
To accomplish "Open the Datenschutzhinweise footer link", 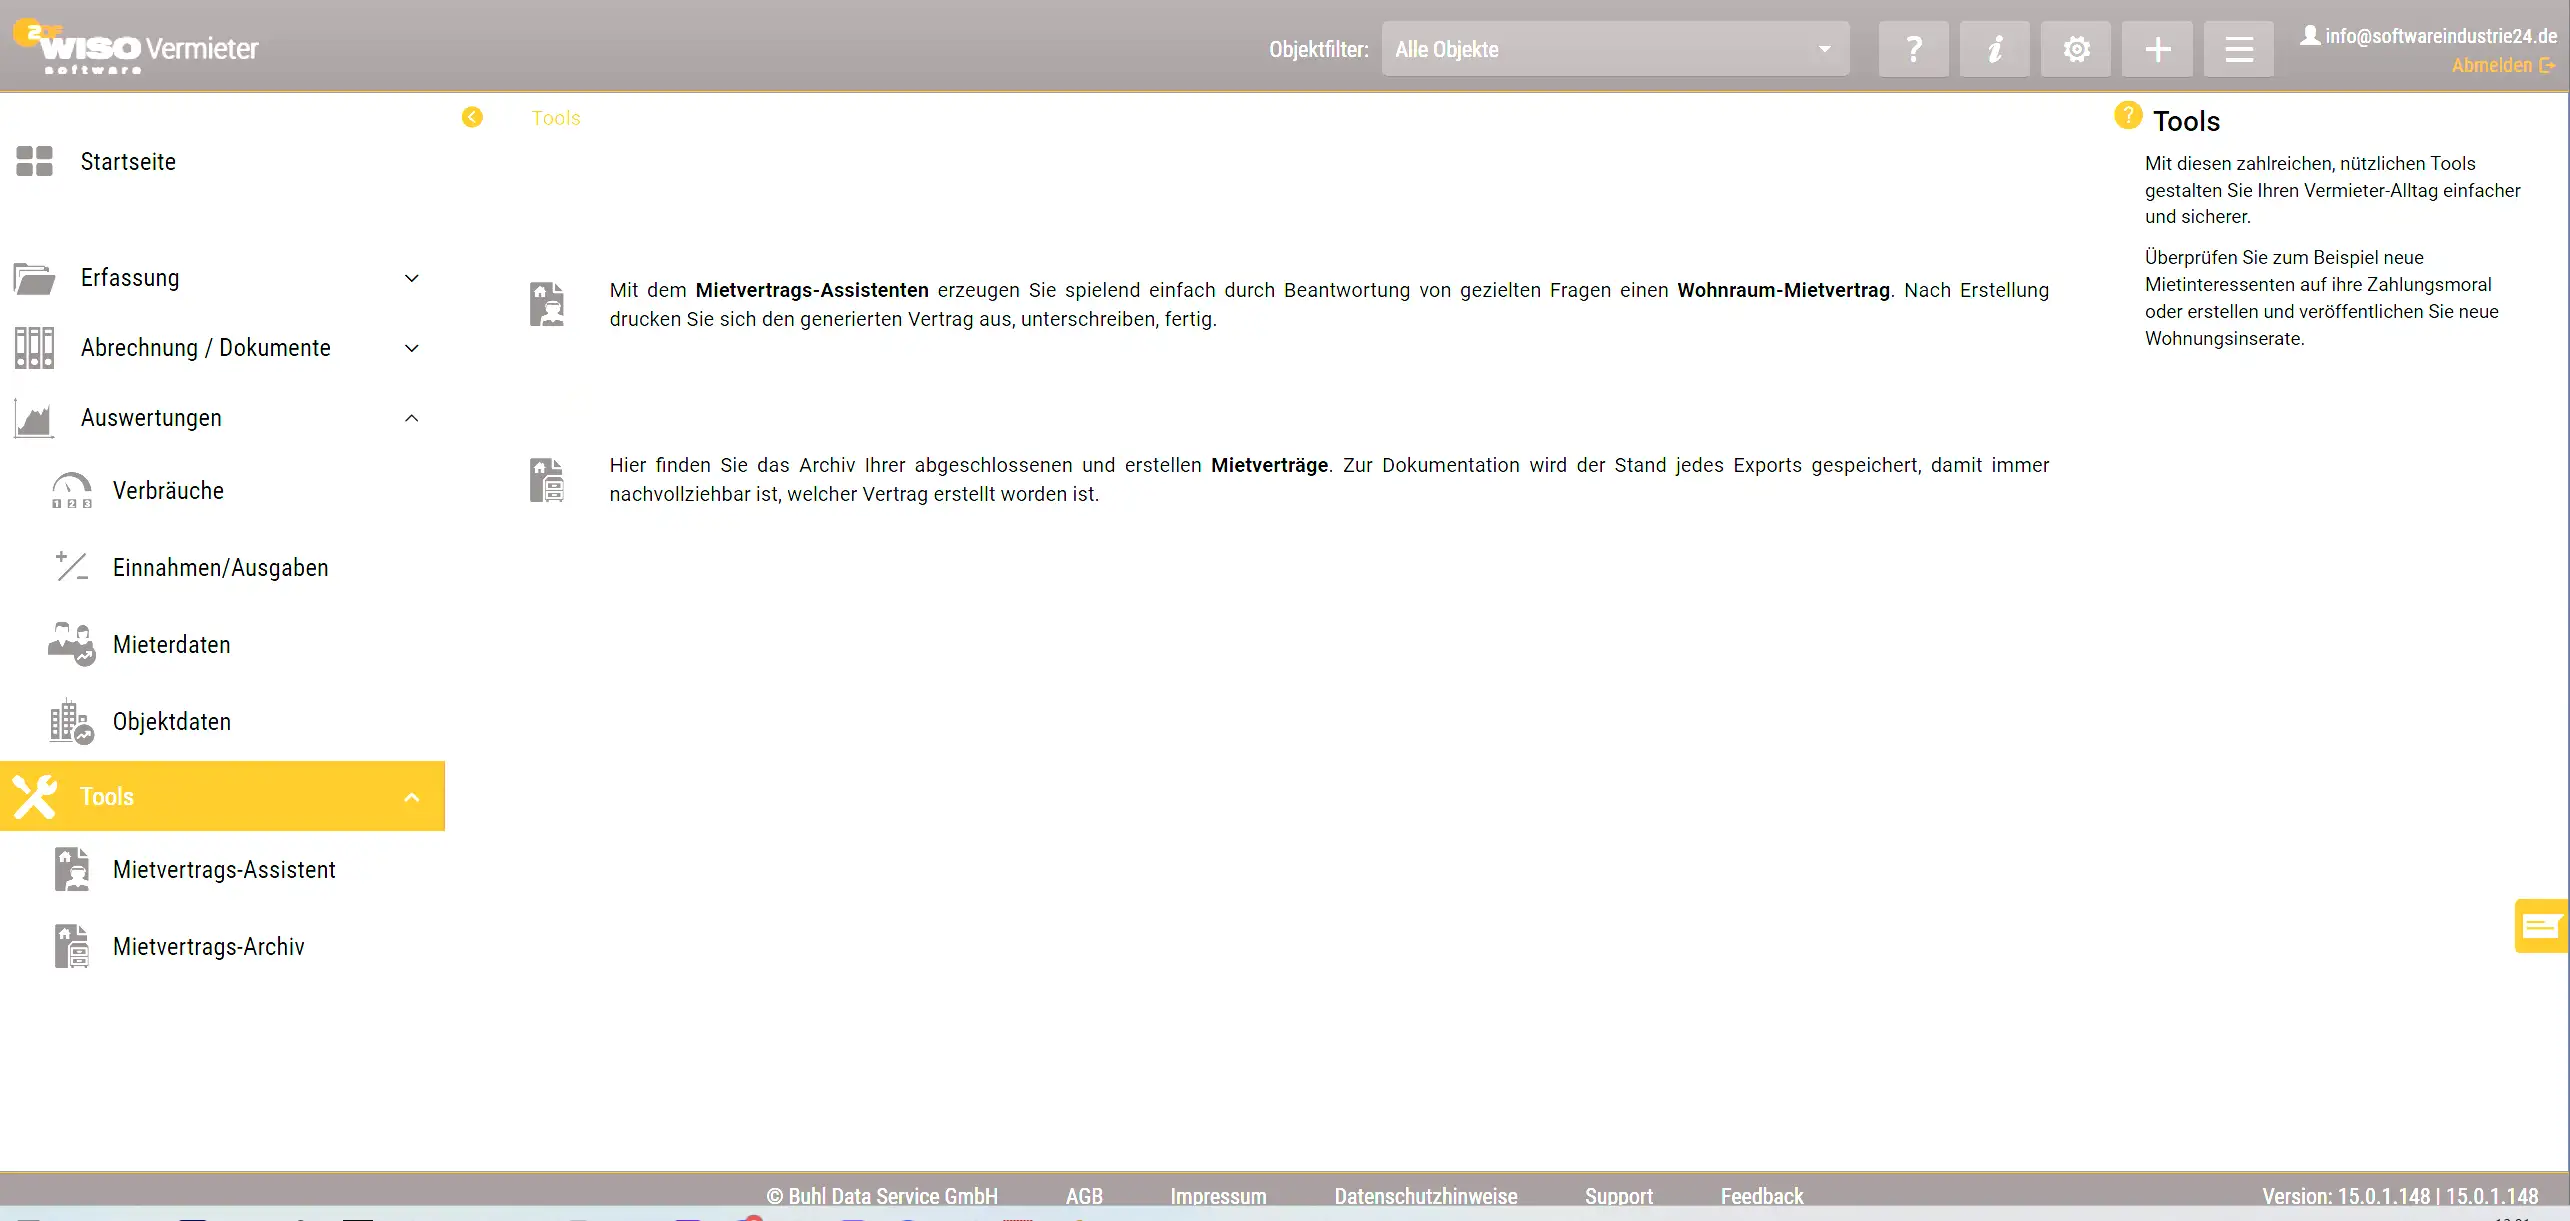I will (1425, 1196).
